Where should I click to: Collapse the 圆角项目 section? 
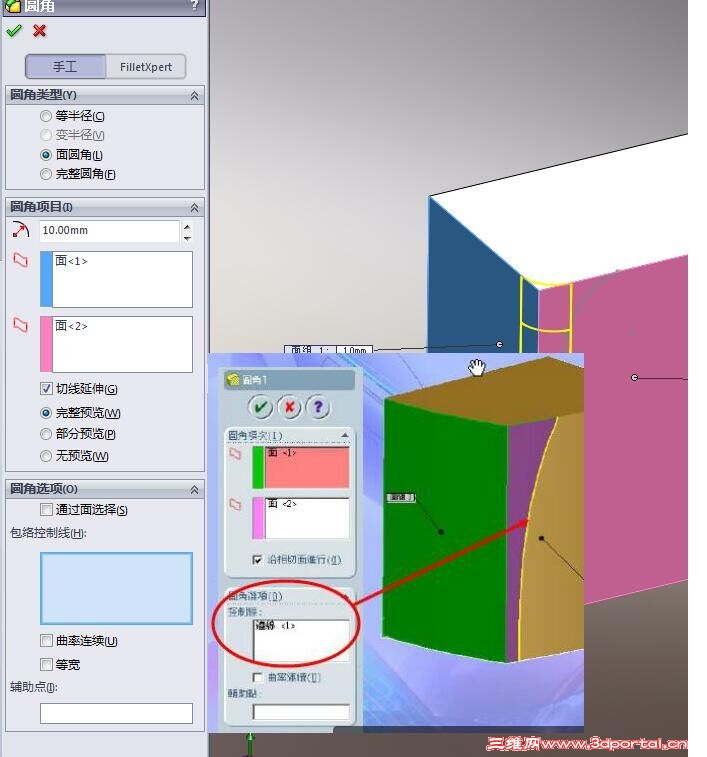tap(194, 208)
